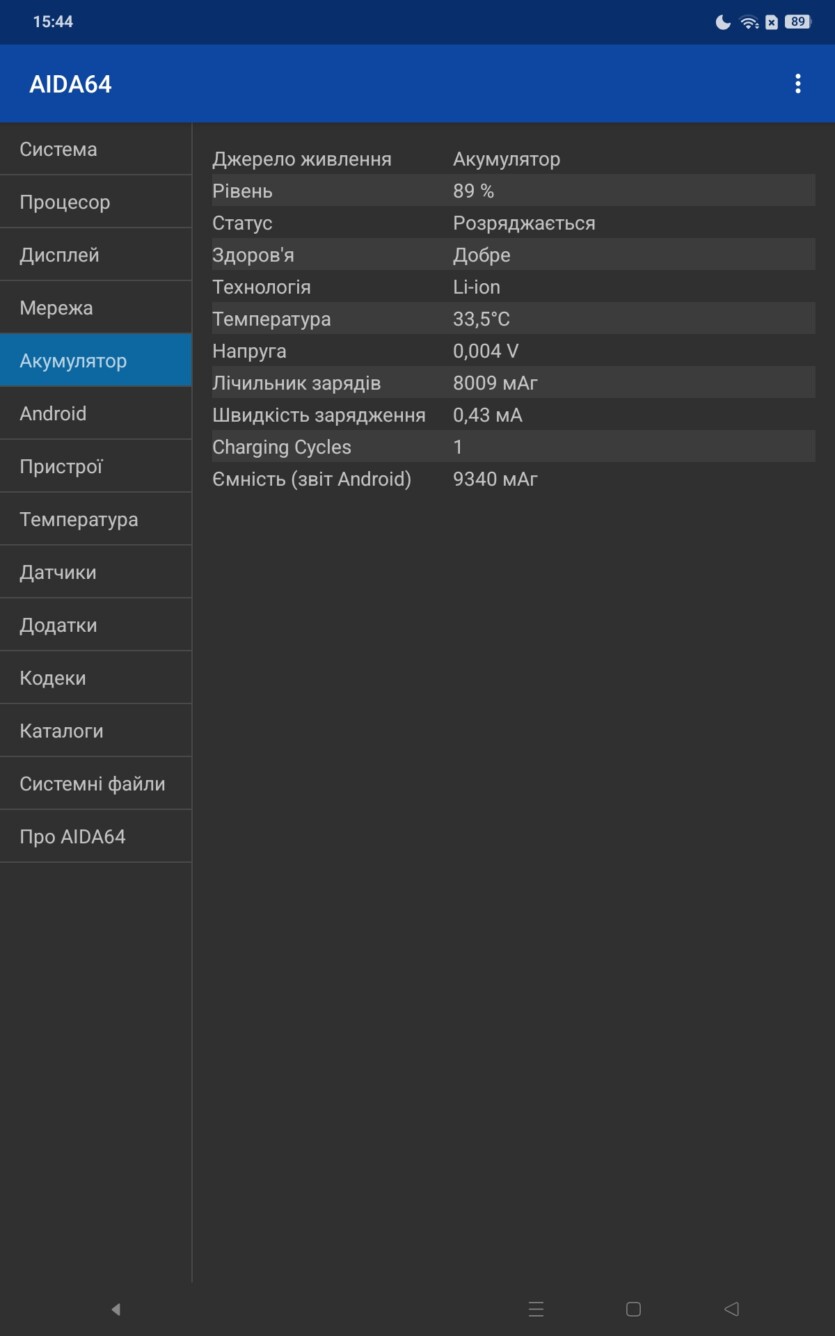The width and height of the screenshot is (835, 1336).
Task: Select the Рівень label
Action: click(x=242, y=191)
